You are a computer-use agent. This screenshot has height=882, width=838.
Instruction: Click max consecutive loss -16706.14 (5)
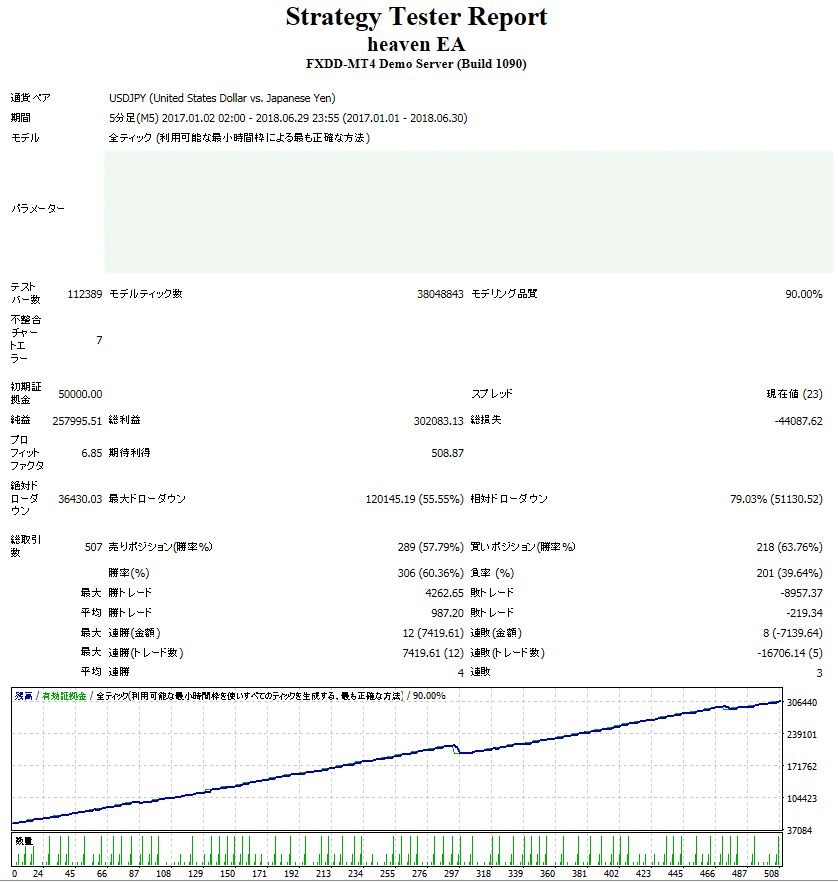point(790,652)
